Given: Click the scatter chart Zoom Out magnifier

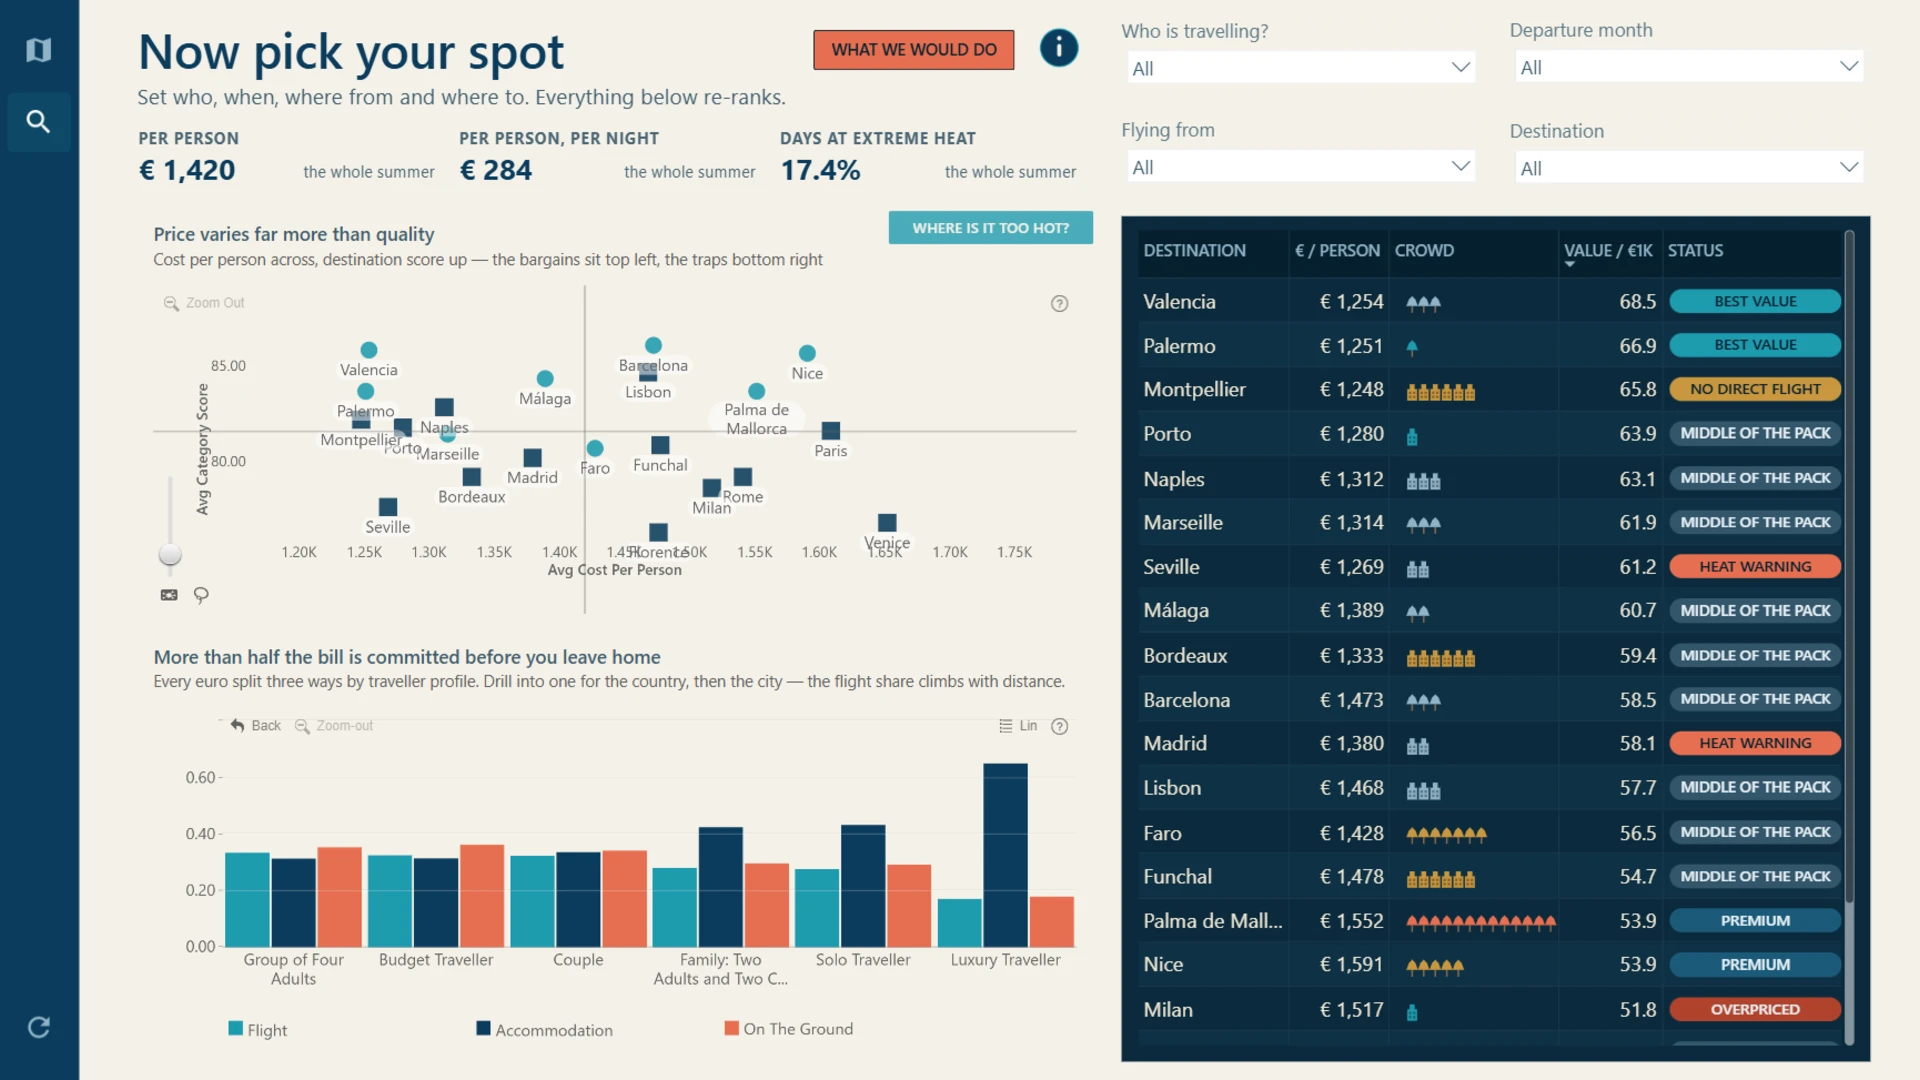Looking at the screenshot, I should click(171, 303).
